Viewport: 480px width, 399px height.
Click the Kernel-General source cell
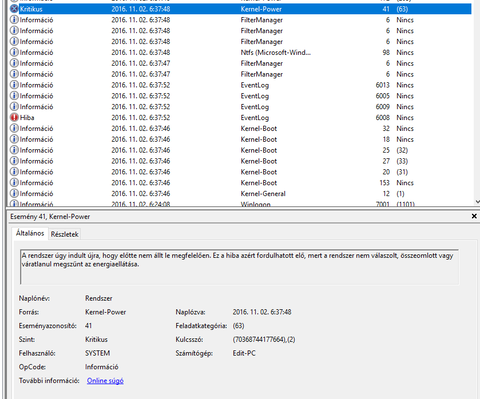[263, 193]
